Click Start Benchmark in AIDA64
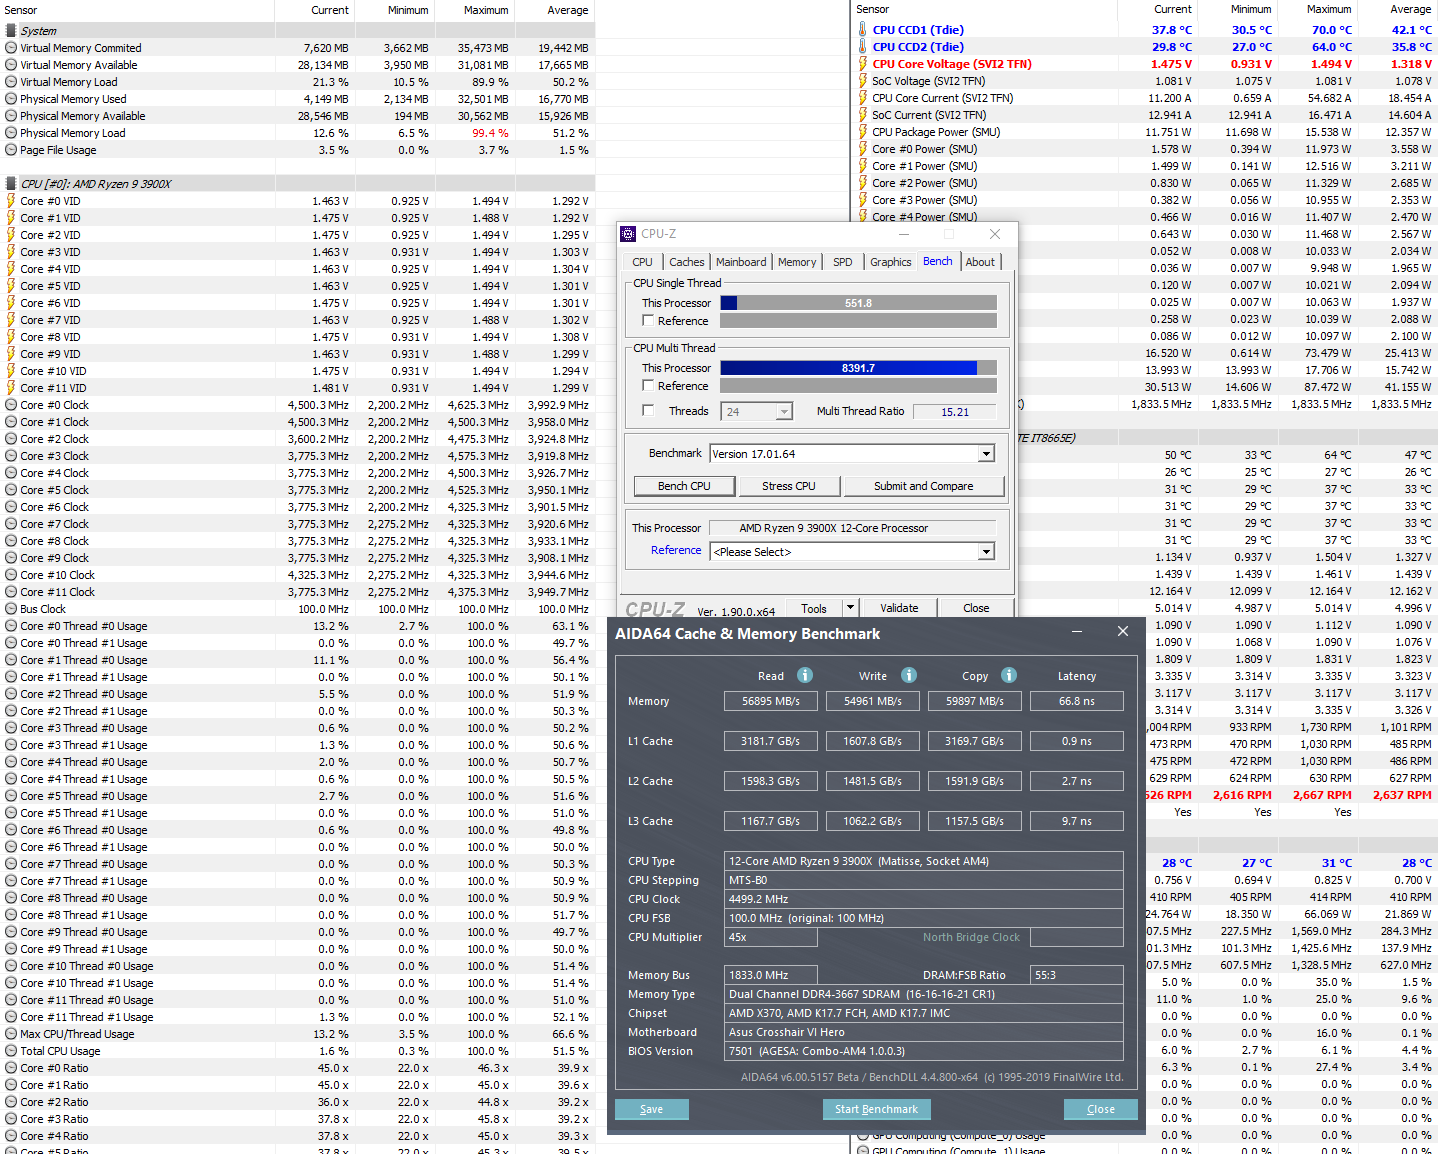 point(877,1109)
